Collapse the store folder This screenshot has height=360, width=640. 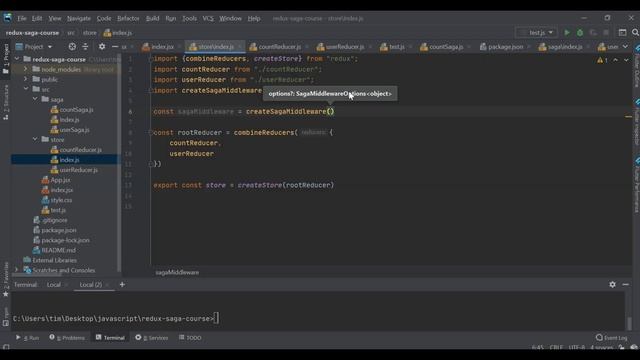[x=35, y=139]
